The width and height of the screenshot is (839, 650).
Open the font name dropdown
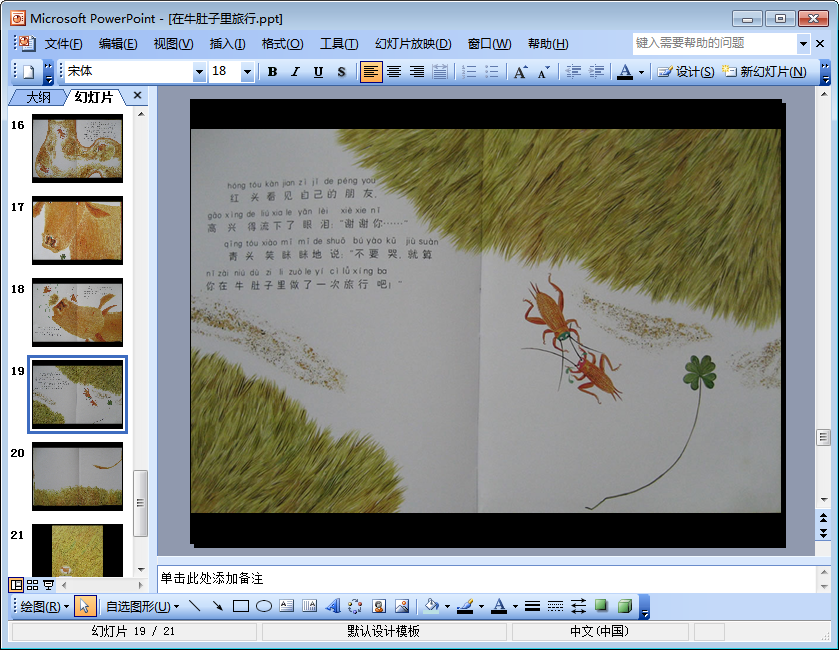point(199,72)
